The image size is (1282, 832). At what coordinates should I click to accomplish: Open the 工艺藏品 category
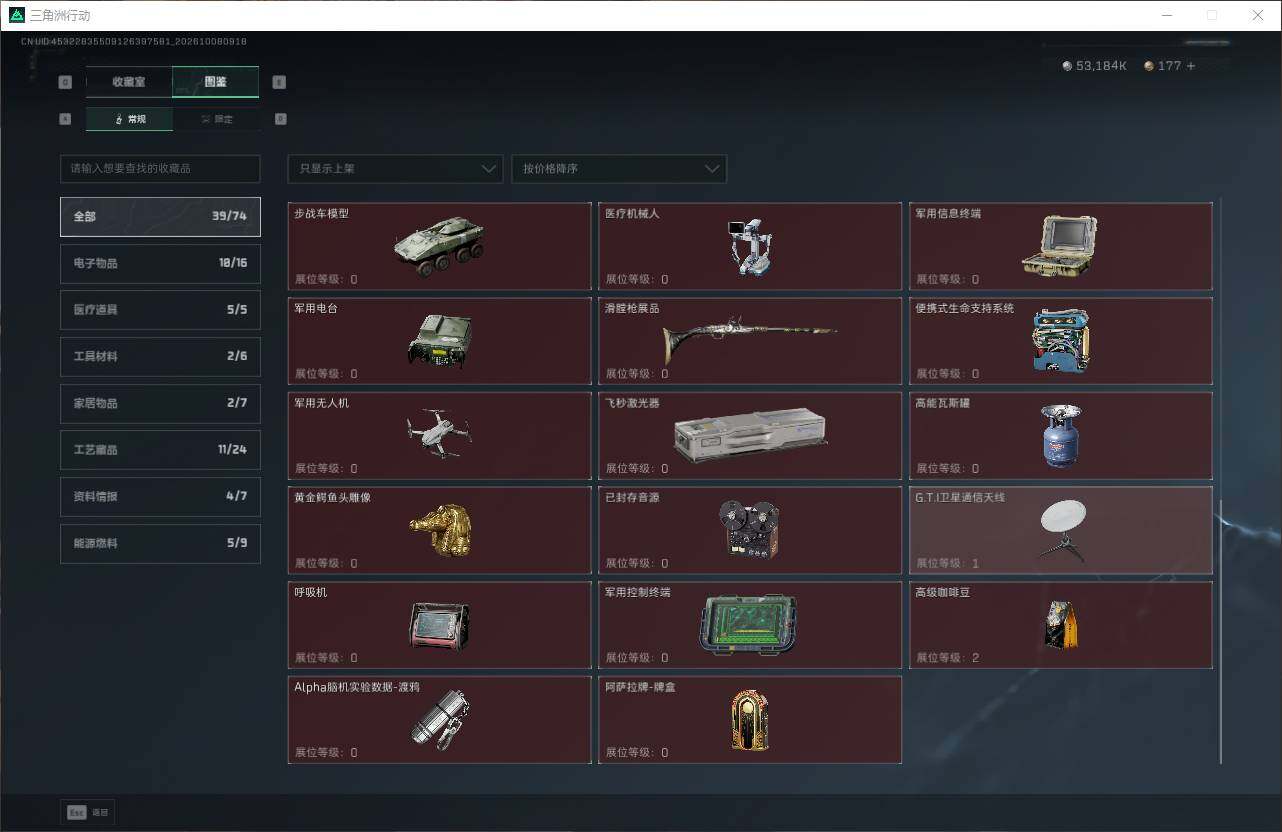point(160,450)
